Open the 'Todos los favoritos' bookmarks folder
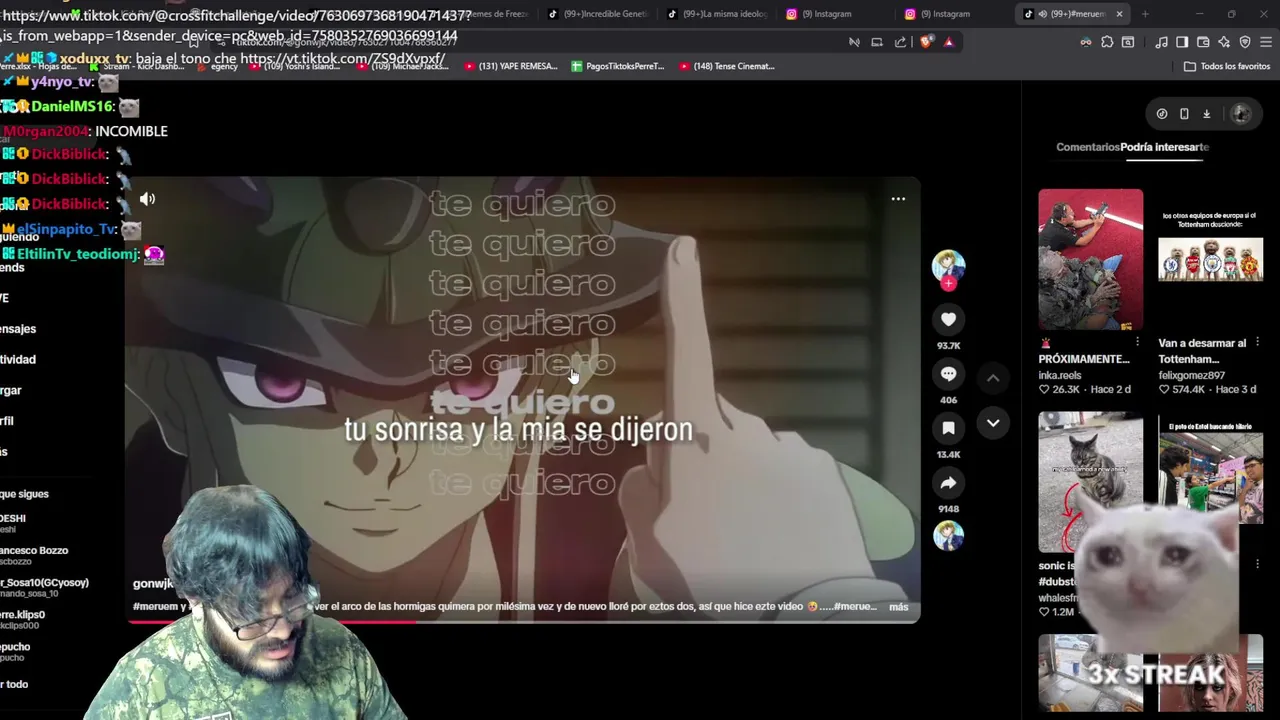The width and height of the screenshot is (1280, 720). coord(1227,66)
